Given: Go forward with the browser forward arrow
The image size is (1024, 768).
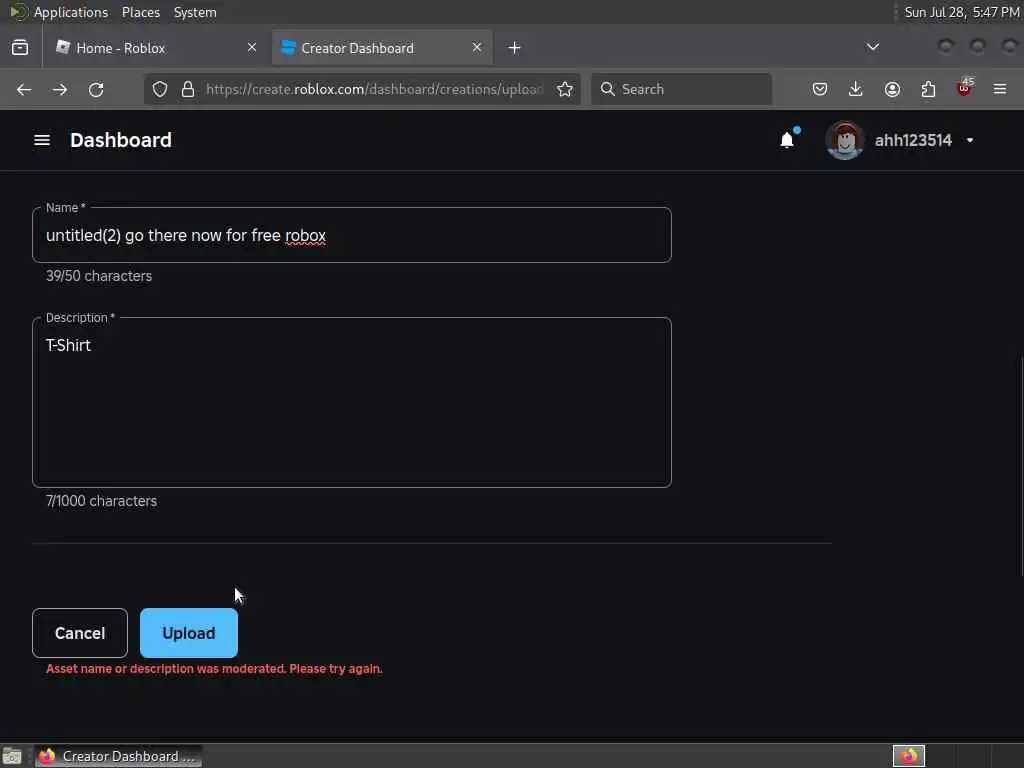Looking at the screenshot, I should tap(60, 89).
